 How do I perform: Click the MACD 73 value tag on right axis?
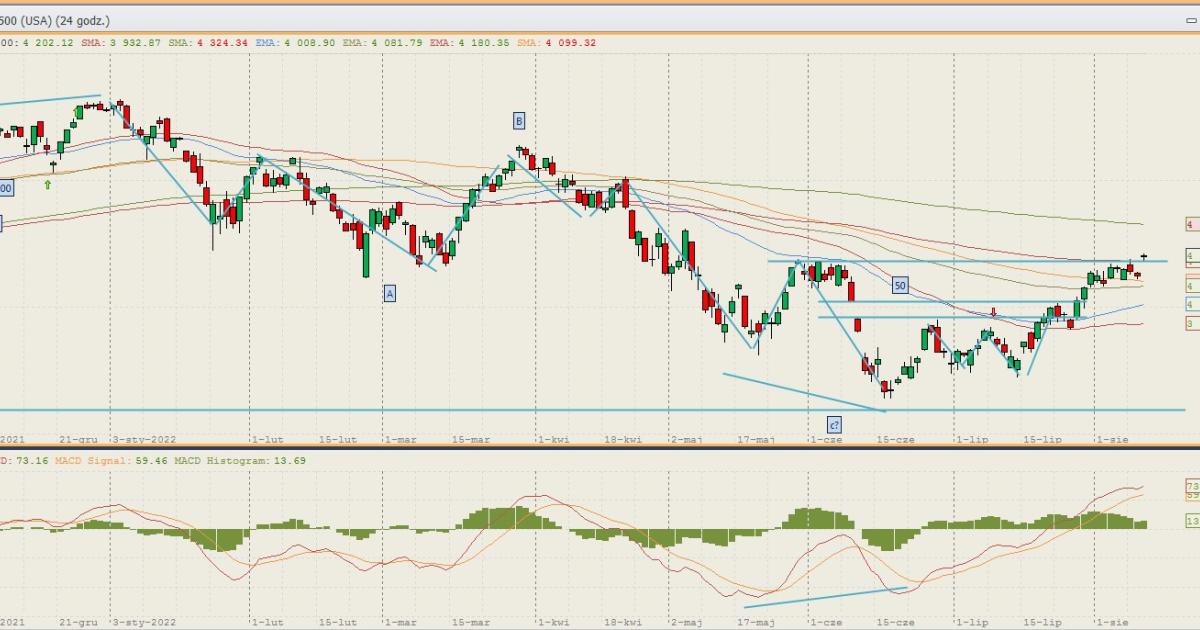tap(1192, 486)
